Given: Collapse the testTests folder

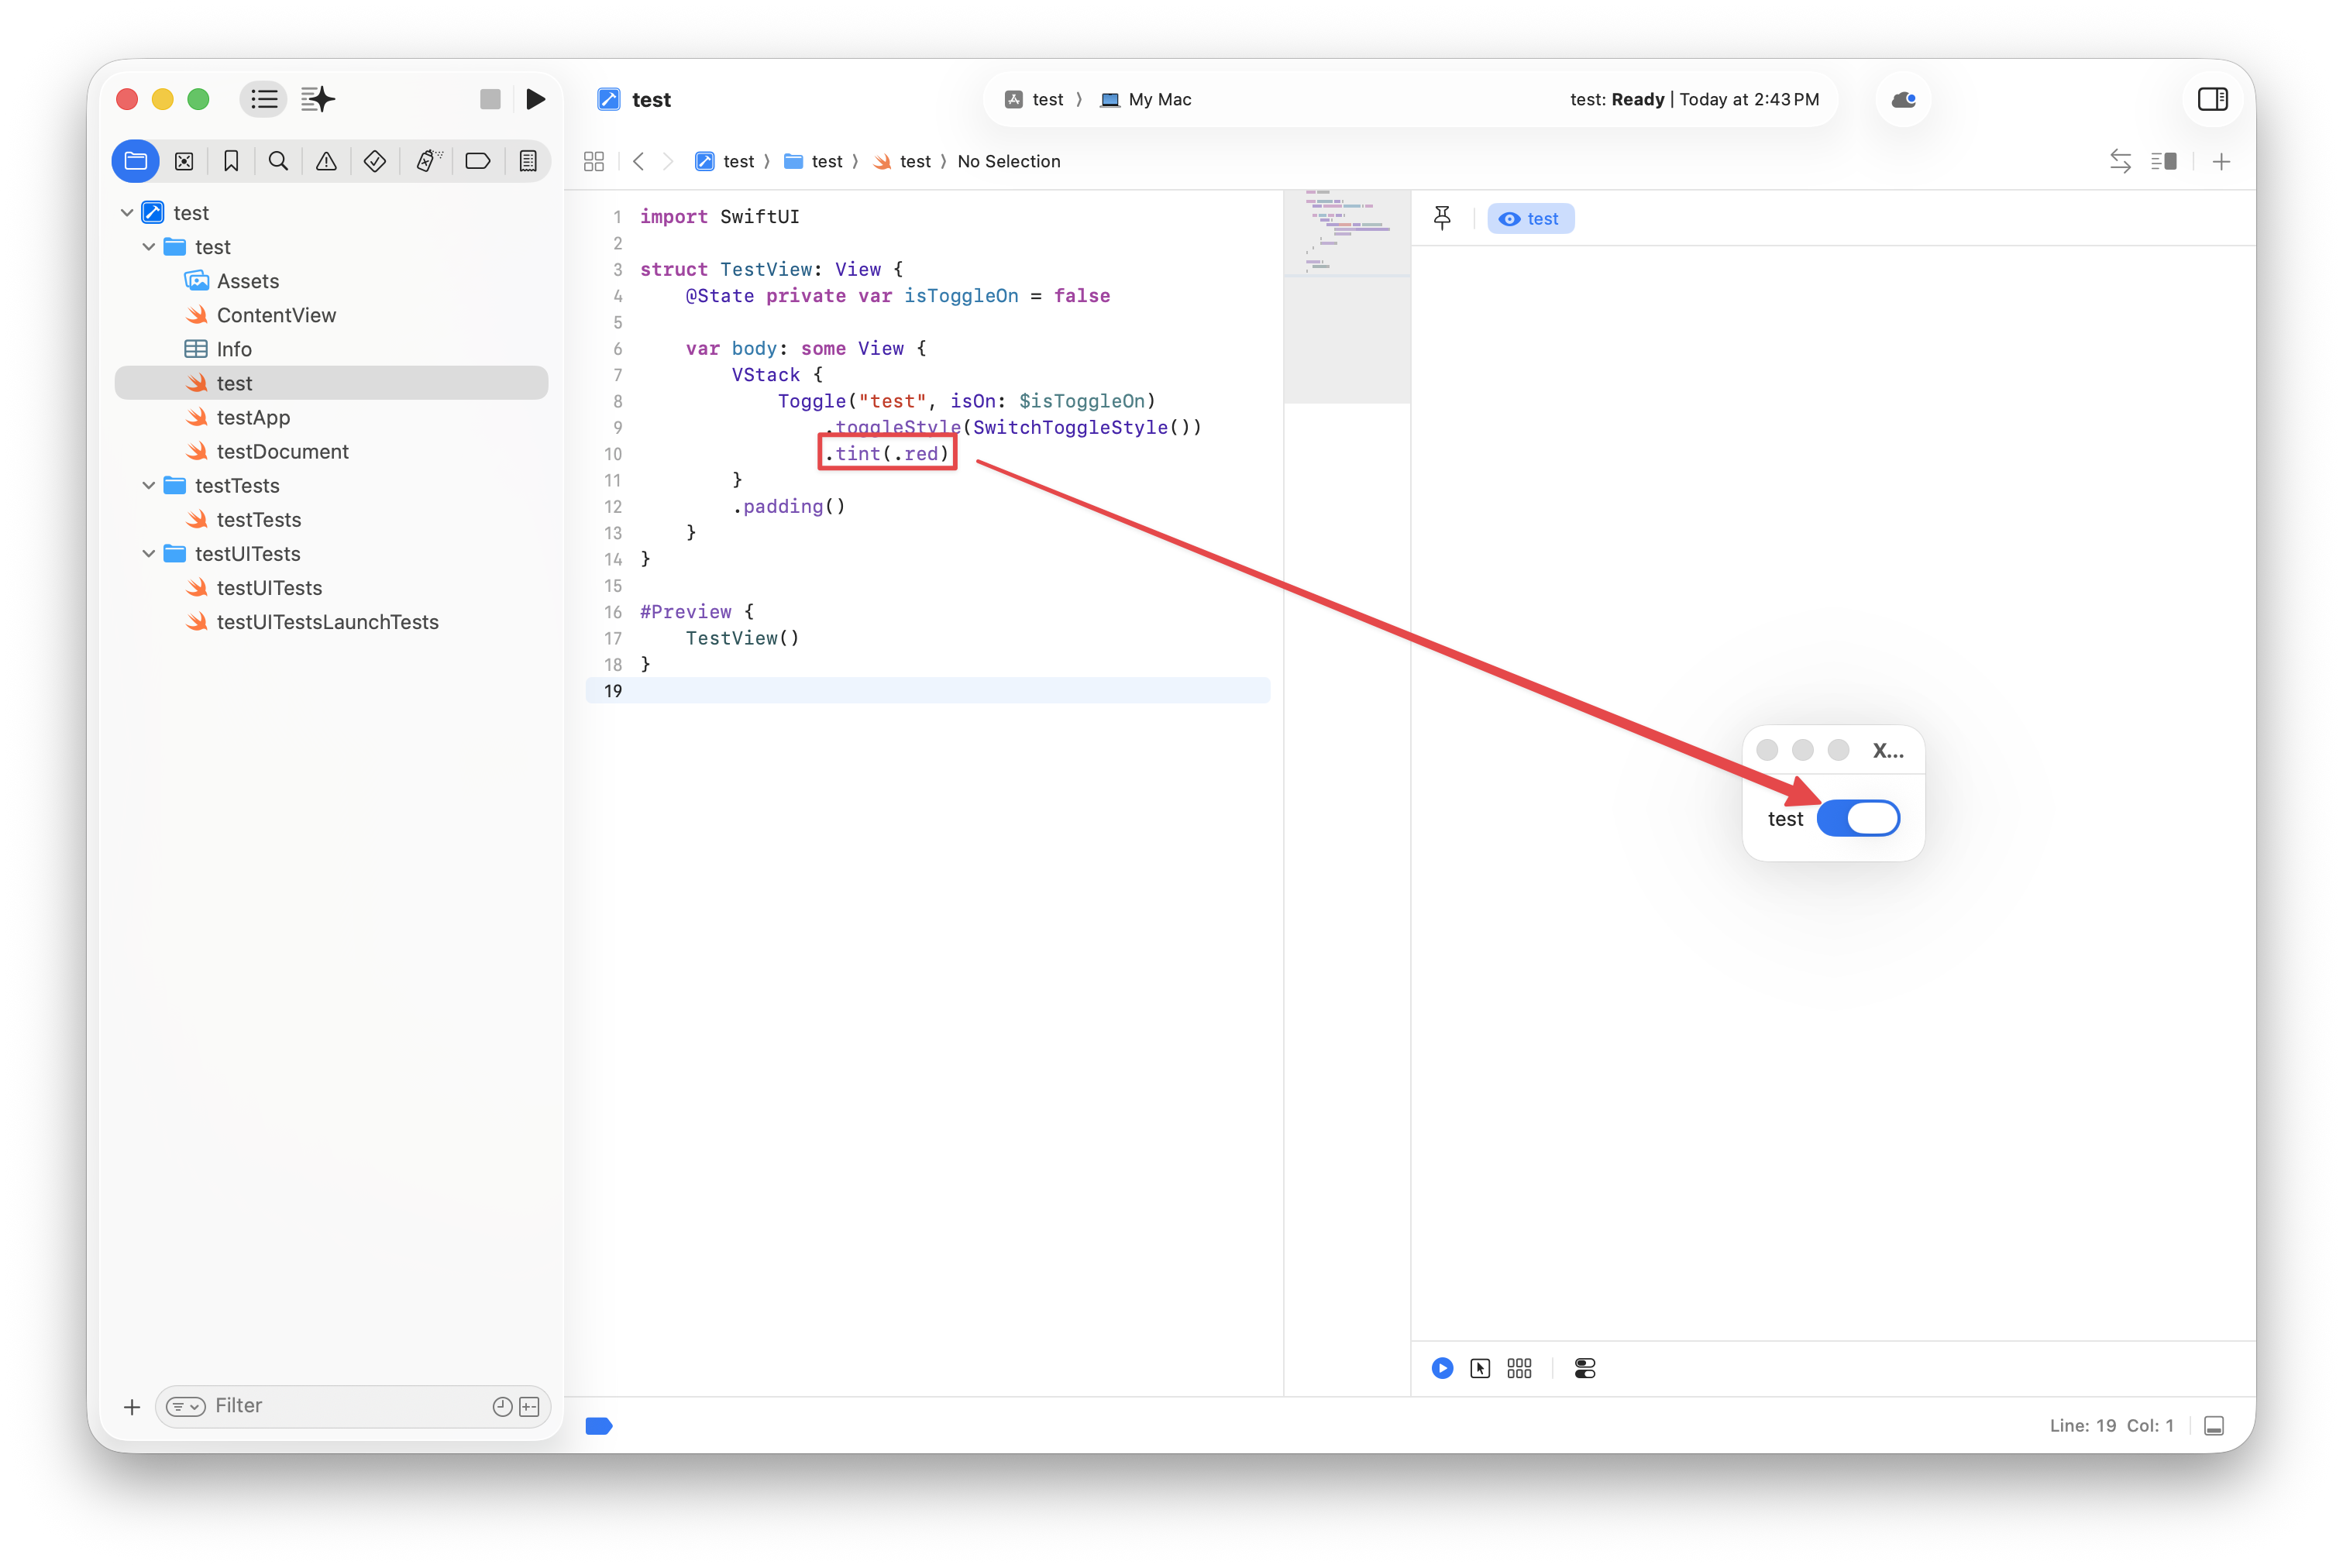Looking at the screenshot, I should pos(149,486).
